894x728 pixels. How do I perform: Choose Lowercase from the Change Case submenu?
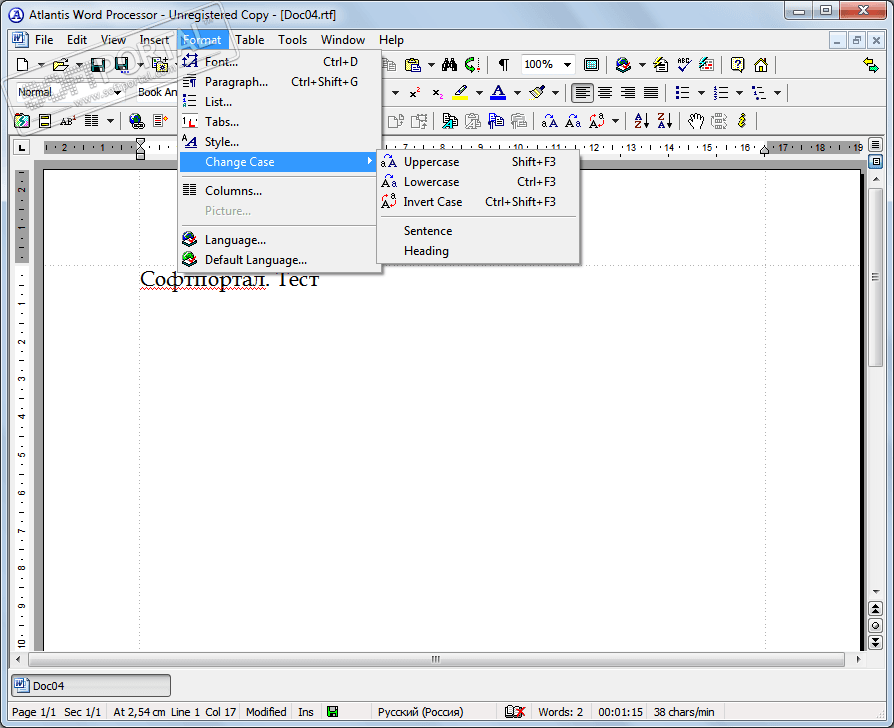tap(478, 182)
